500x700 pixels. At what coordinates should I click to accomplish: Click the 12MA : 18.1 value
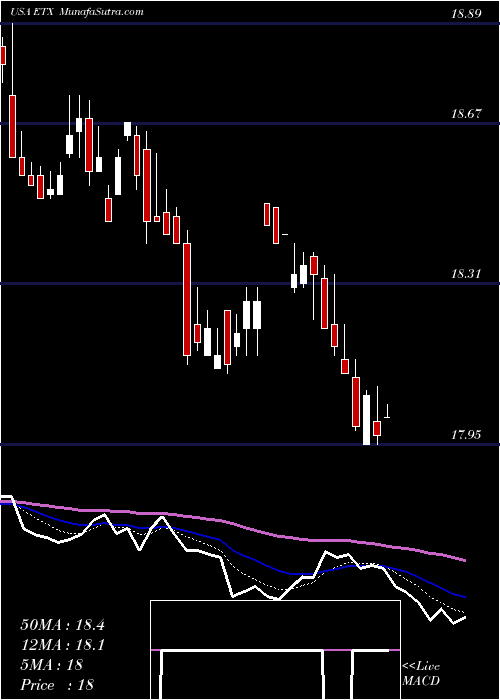62,645
